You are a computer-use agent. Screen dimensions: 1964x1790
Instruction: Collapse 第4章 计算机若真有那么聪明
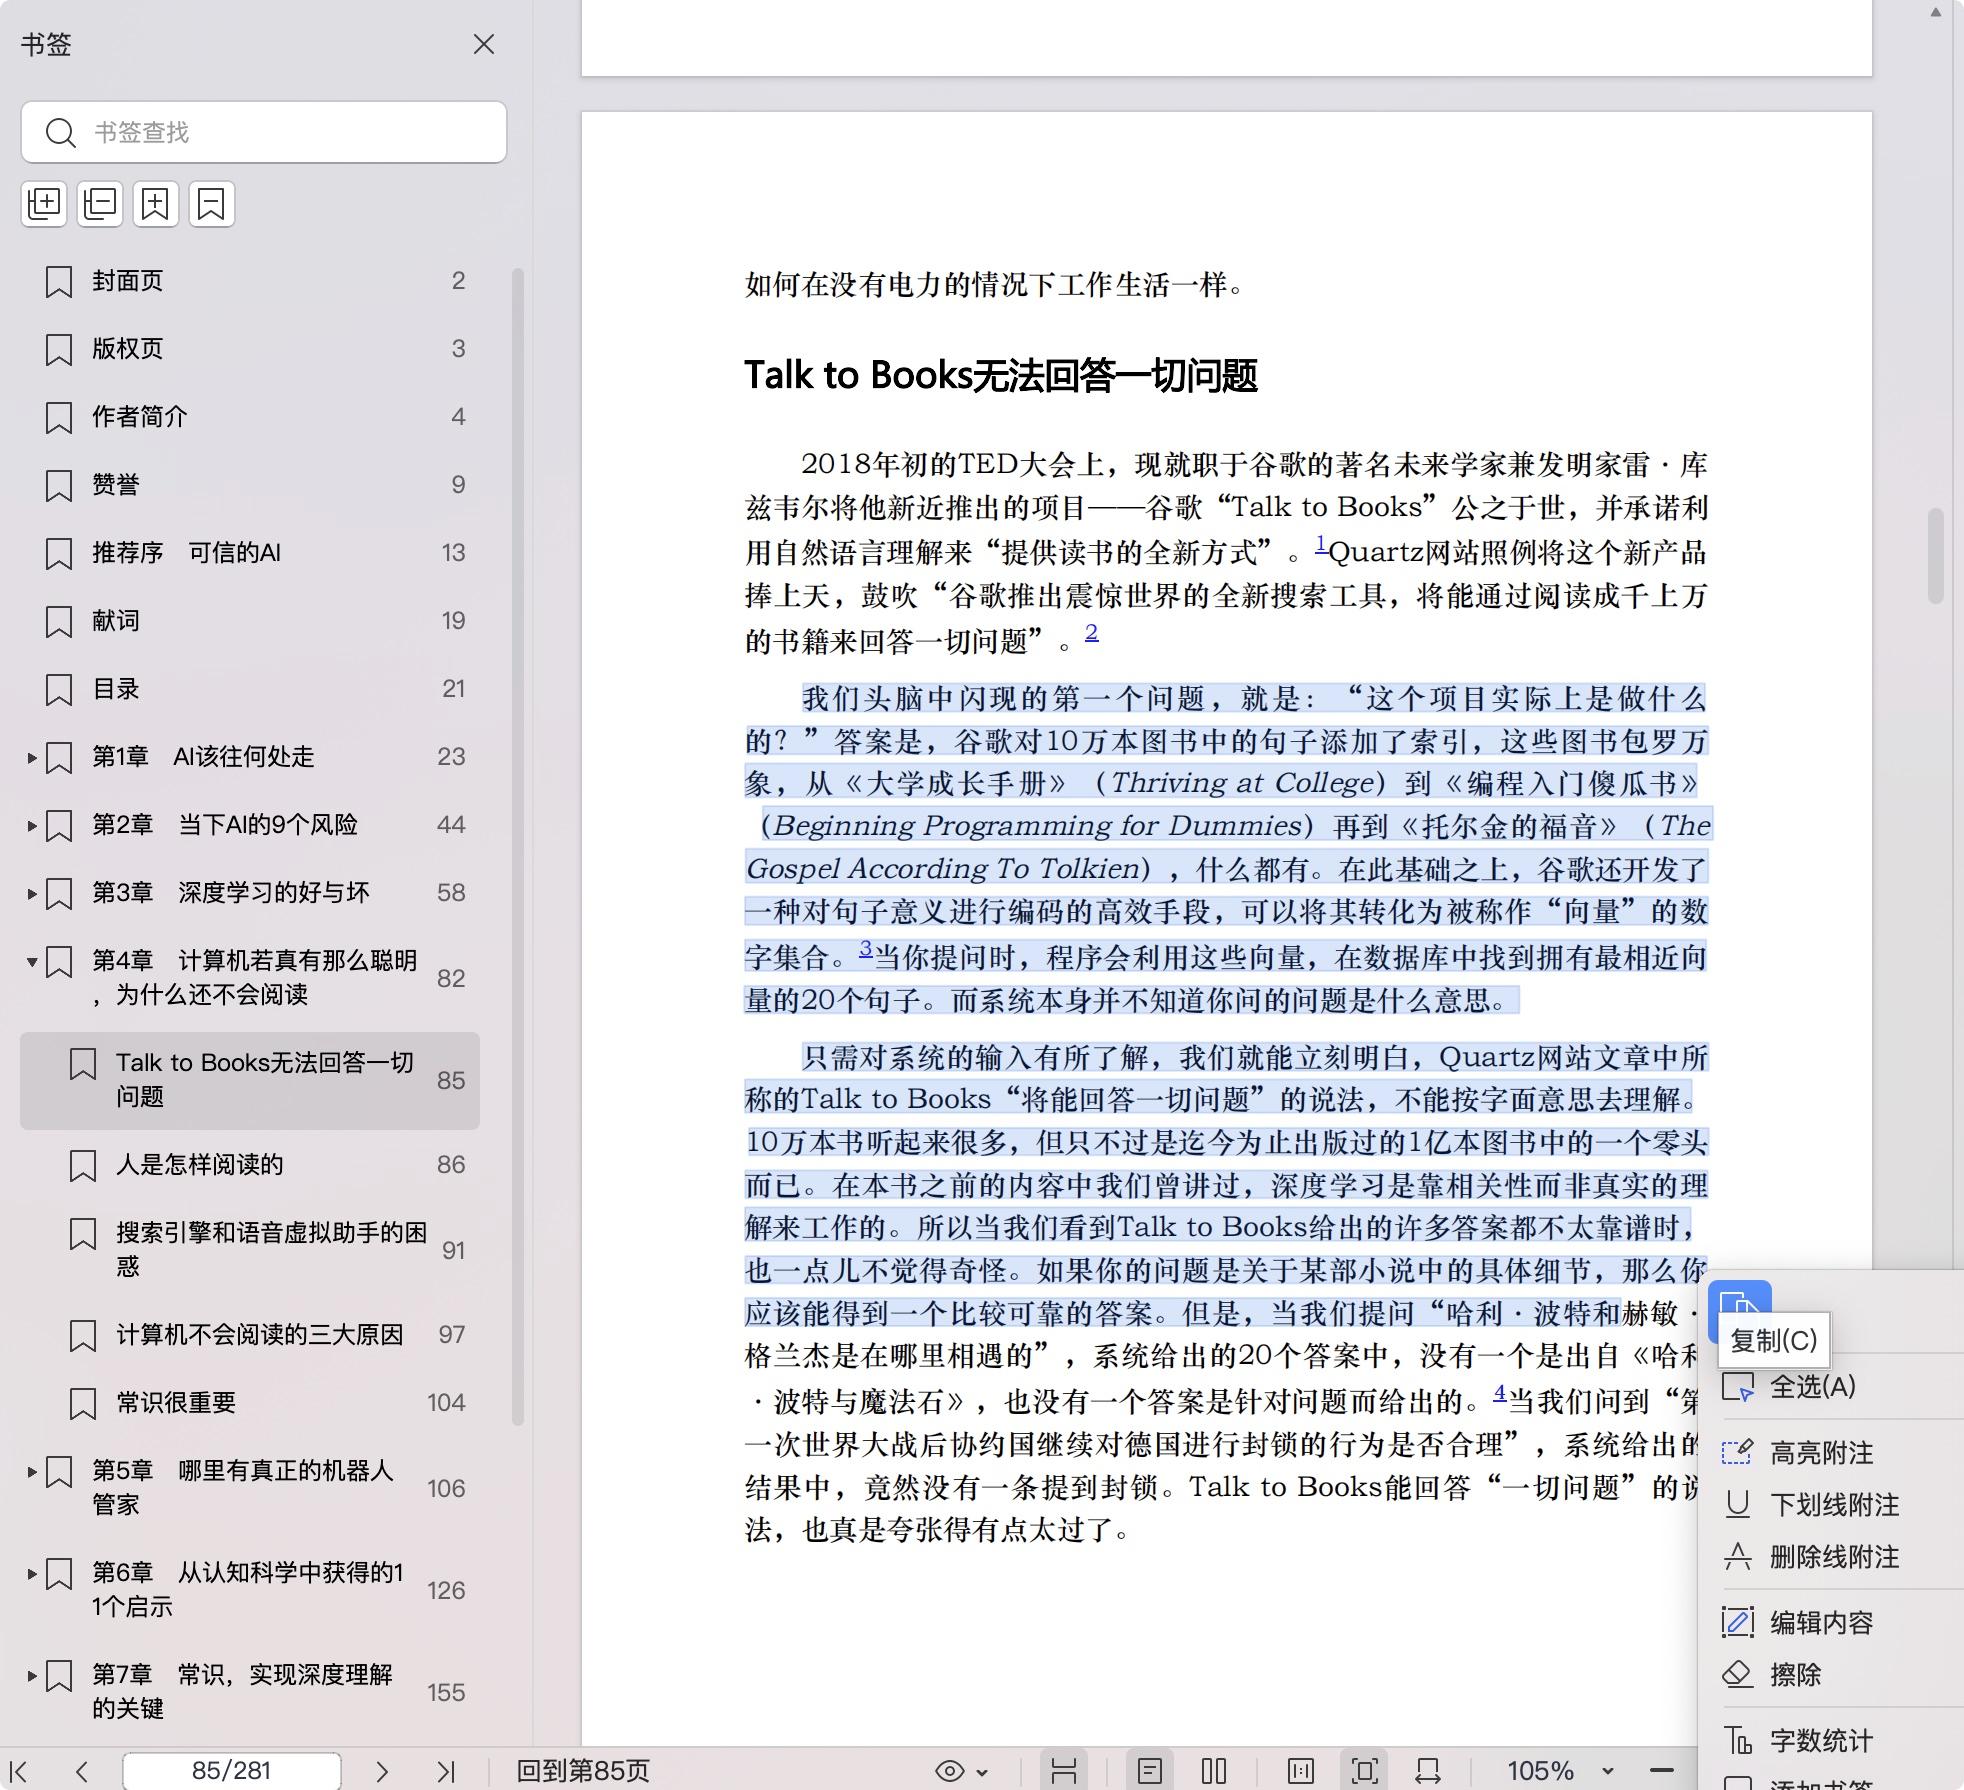coord(32,962)
